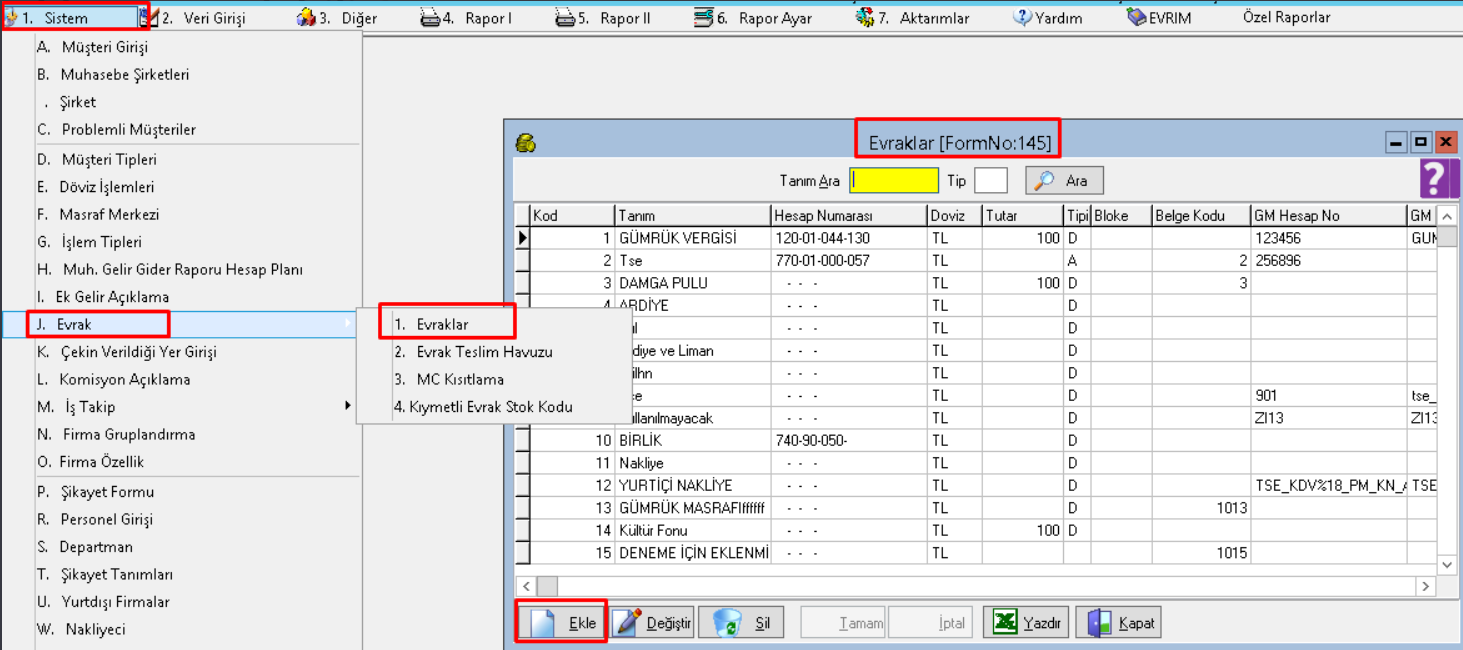1463x650 pixels.
Task: Focus the yellow Tanım Ara search field
Action: [x=894, y=180]
